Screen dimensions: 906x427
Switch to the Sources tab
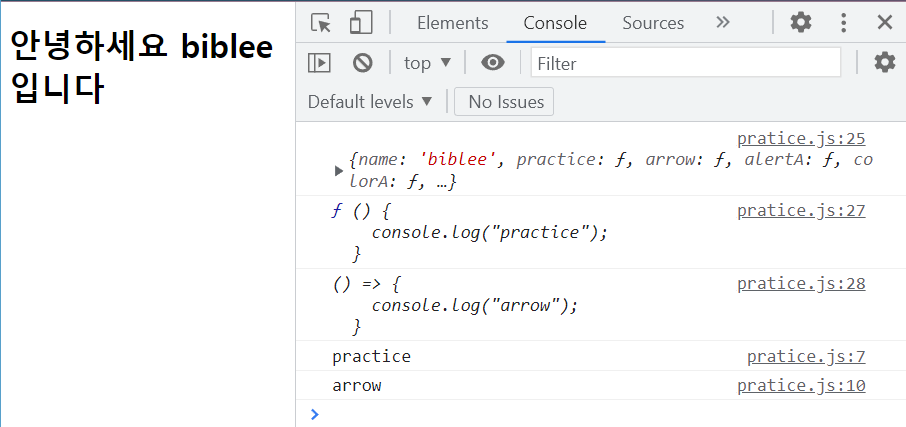pyautogui.click(x=653, y=23)
